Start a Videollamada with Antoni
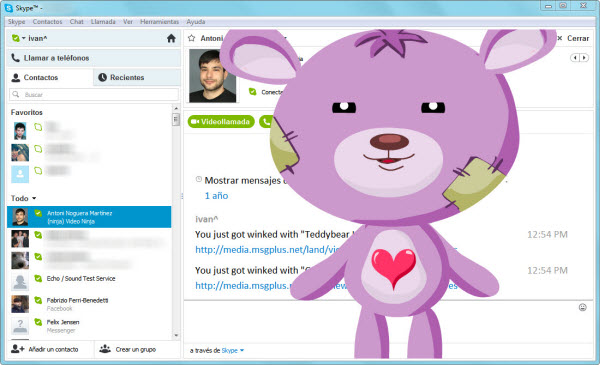 click(221, 122)
